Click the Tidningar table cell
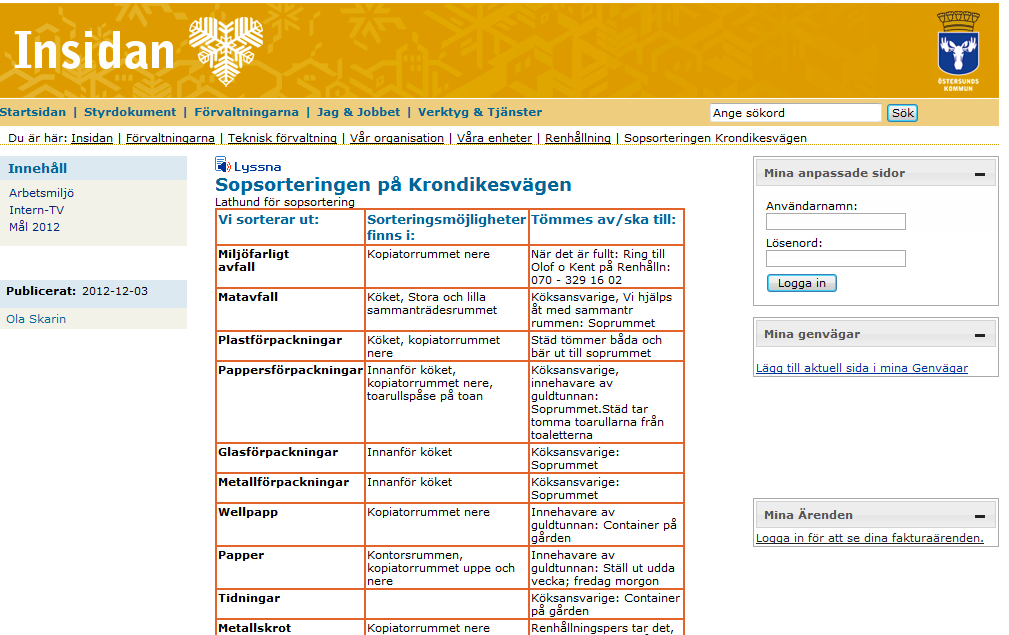 click(x=291, y=604)
